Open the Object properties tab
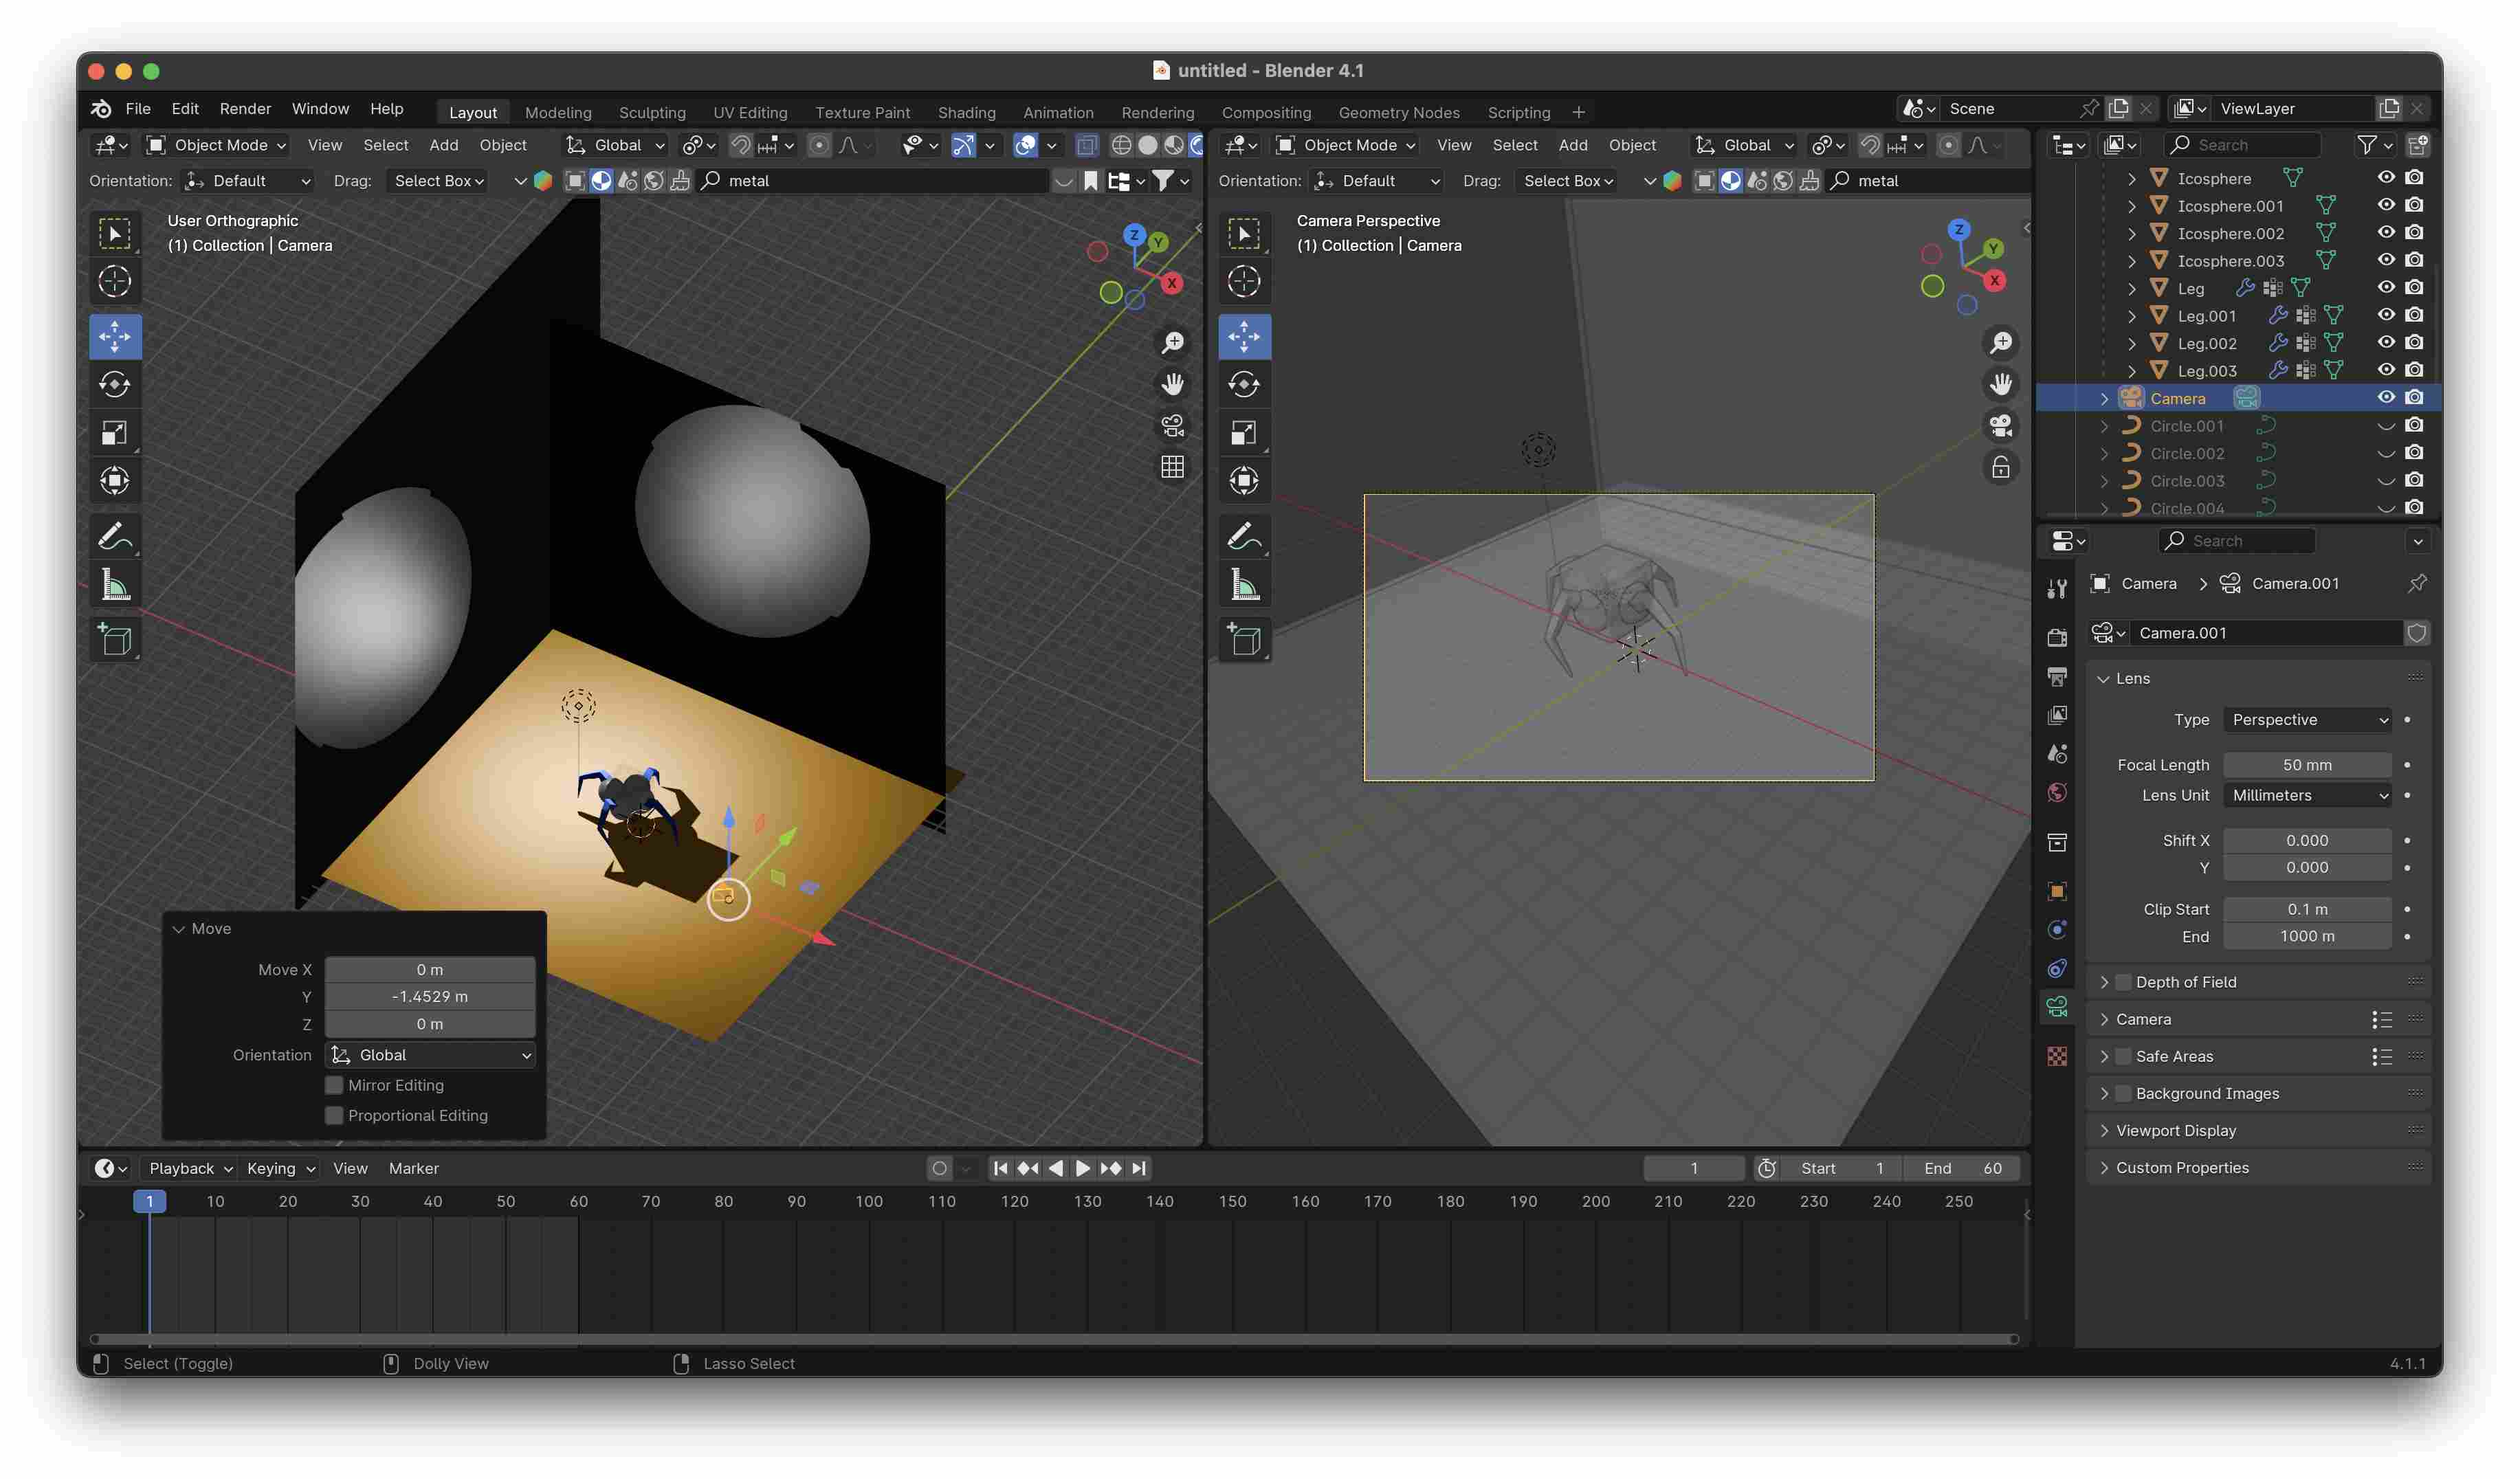Screen dimensions: 2520x1479 (2057, 891)
